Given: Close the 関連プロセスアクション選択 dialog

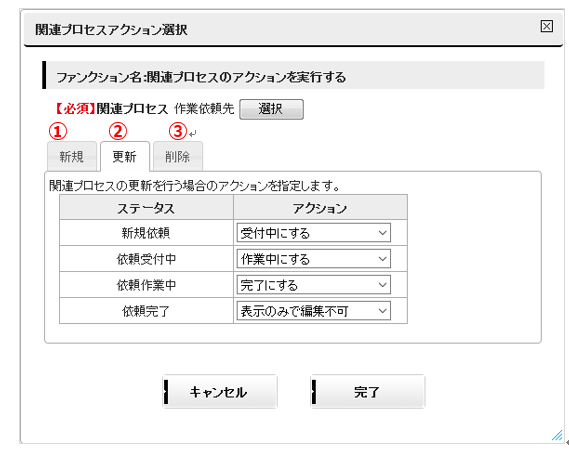Looking at the screenshot, I should click(x=547, y=26).
